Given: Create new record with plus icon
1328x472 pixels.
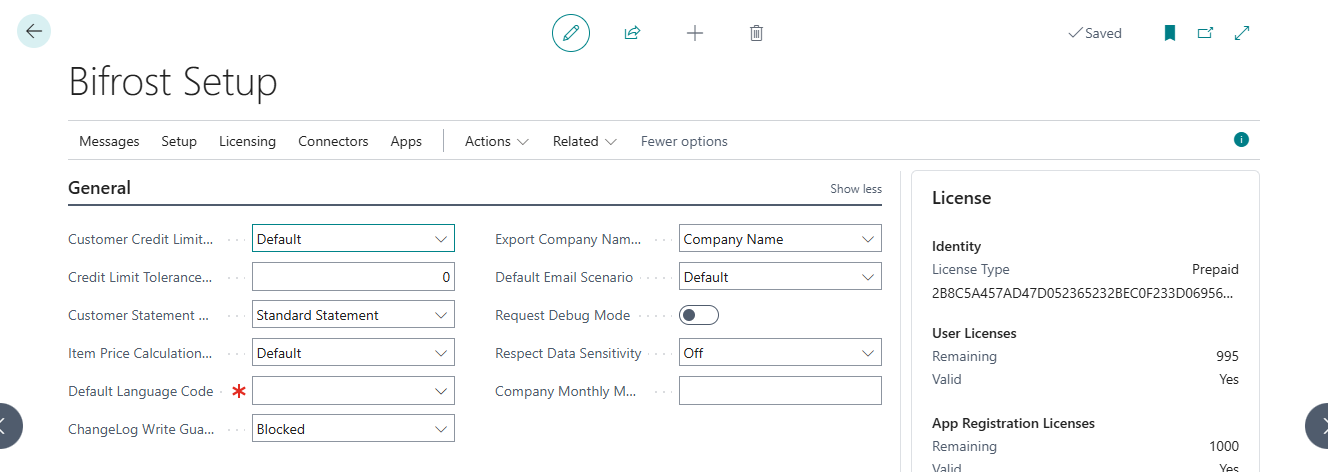Looking at the screenshot, I should tap(695, 33).
